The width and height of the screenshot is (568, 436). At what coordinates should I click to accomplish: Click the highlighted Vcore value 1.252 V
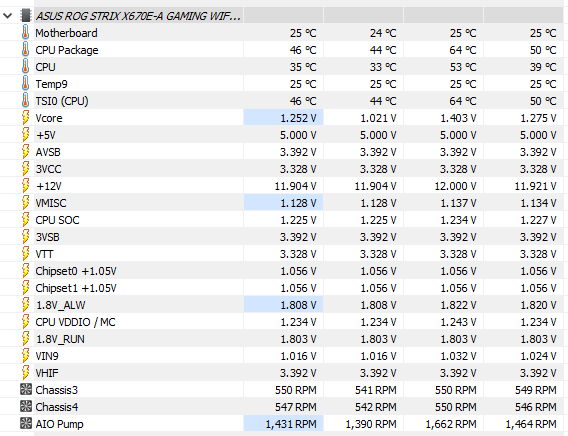point(298,118)
